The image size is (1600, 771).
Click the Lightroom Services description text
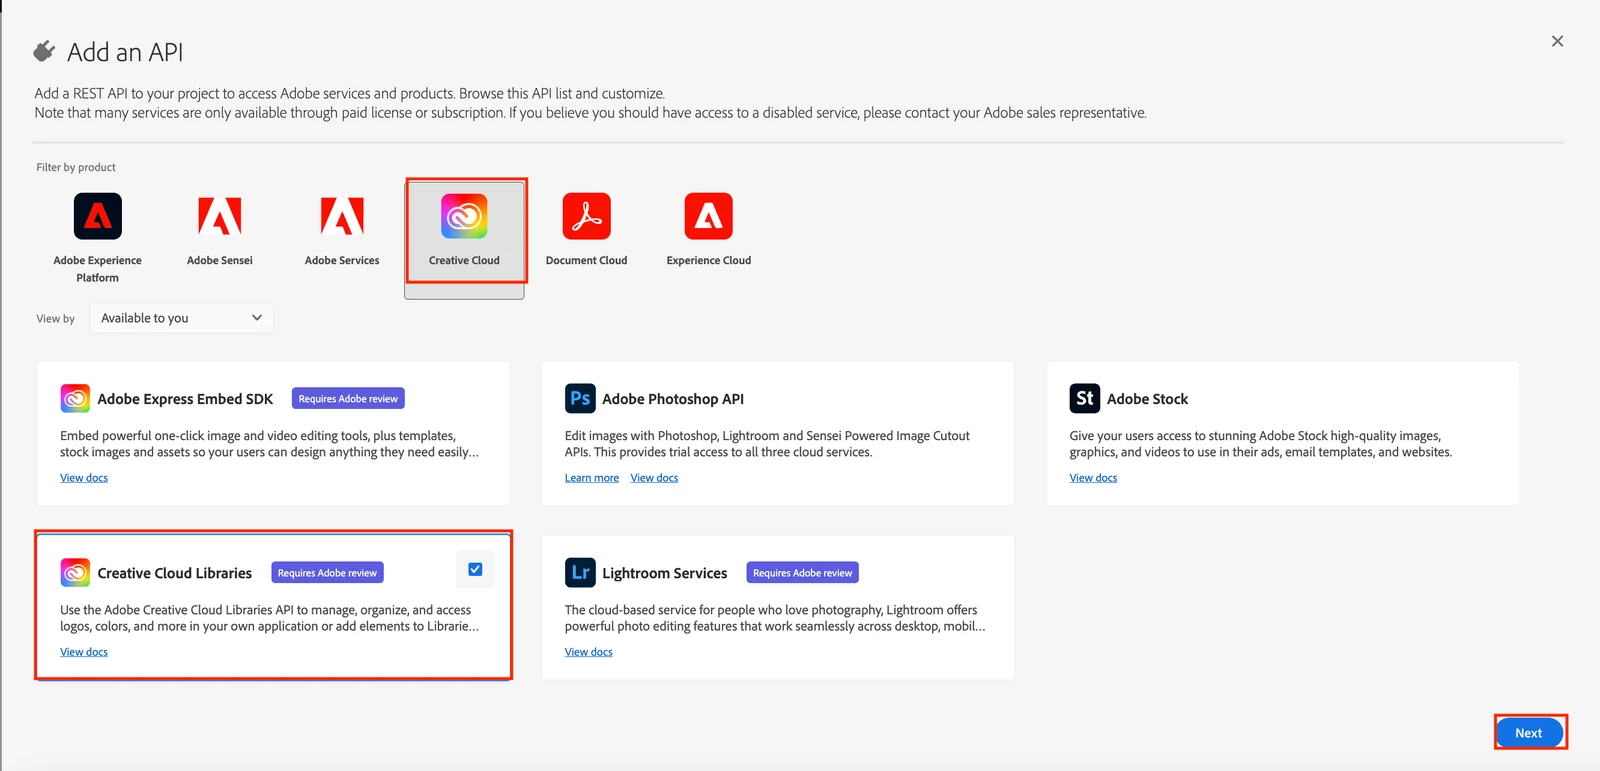(775, 618)
